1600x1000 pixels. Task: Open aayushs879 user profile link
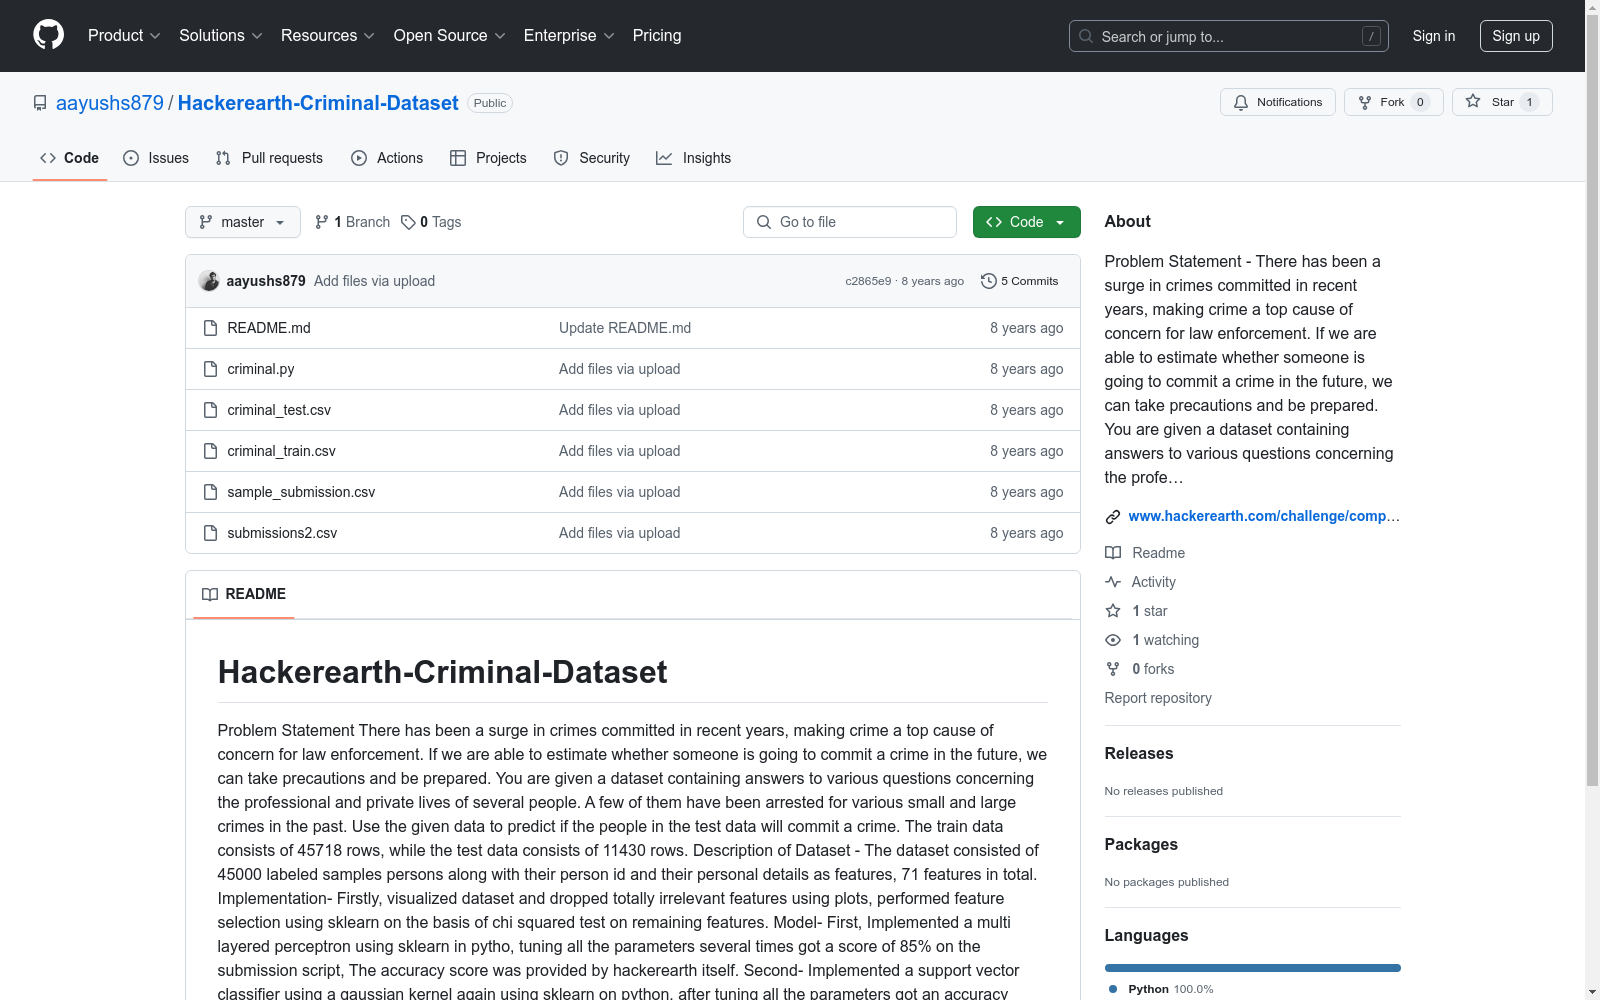[110, 103]
